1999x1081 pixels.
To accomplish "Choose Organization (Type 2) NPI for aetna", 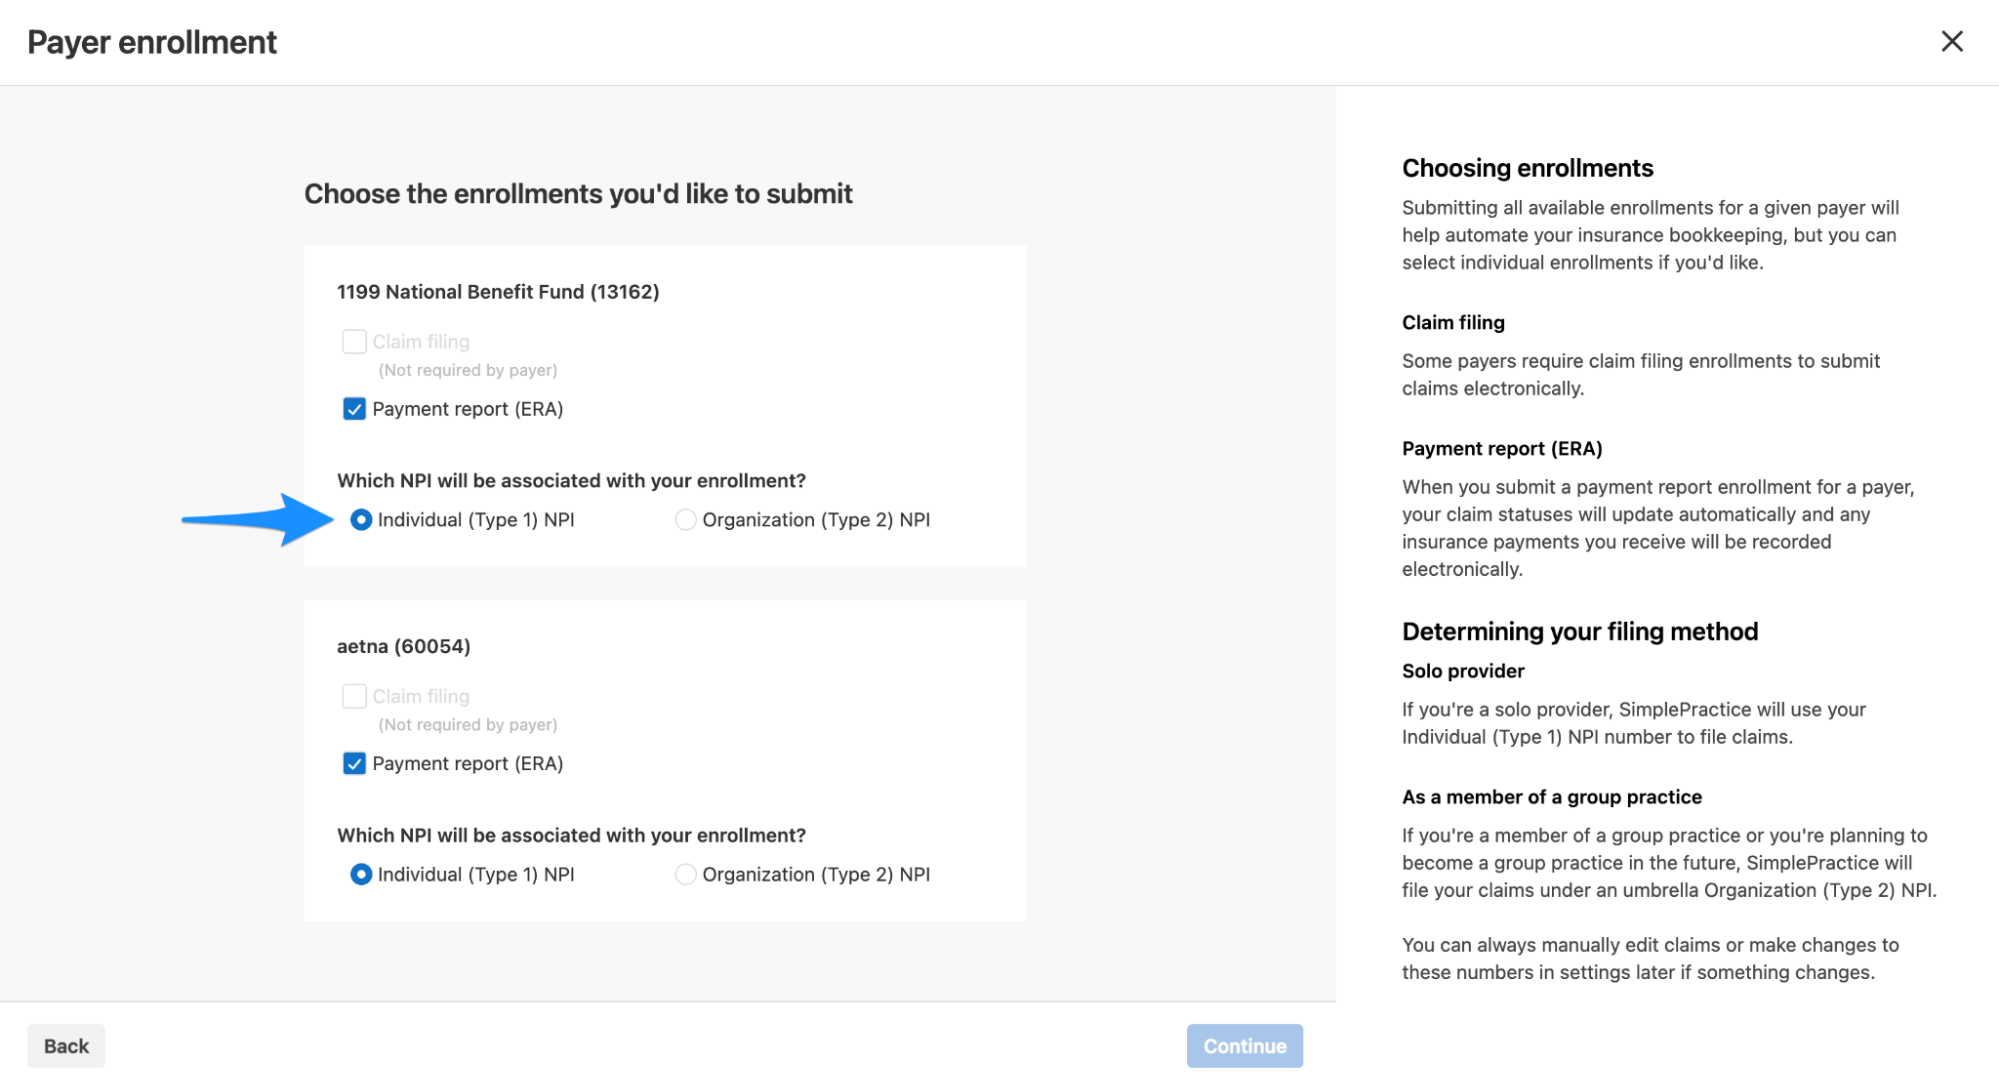I will pyautogui.click(x=685, y=875).
